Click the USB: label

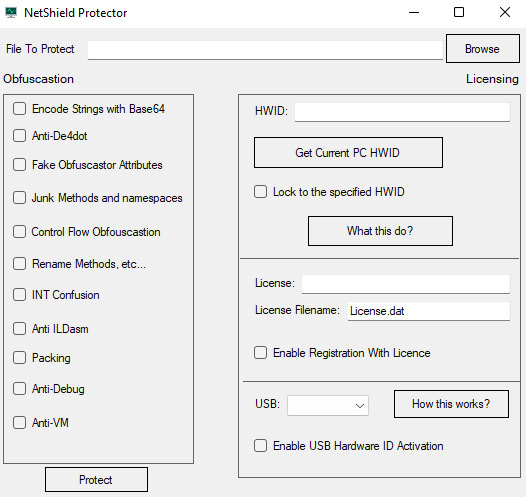point(267,403)
